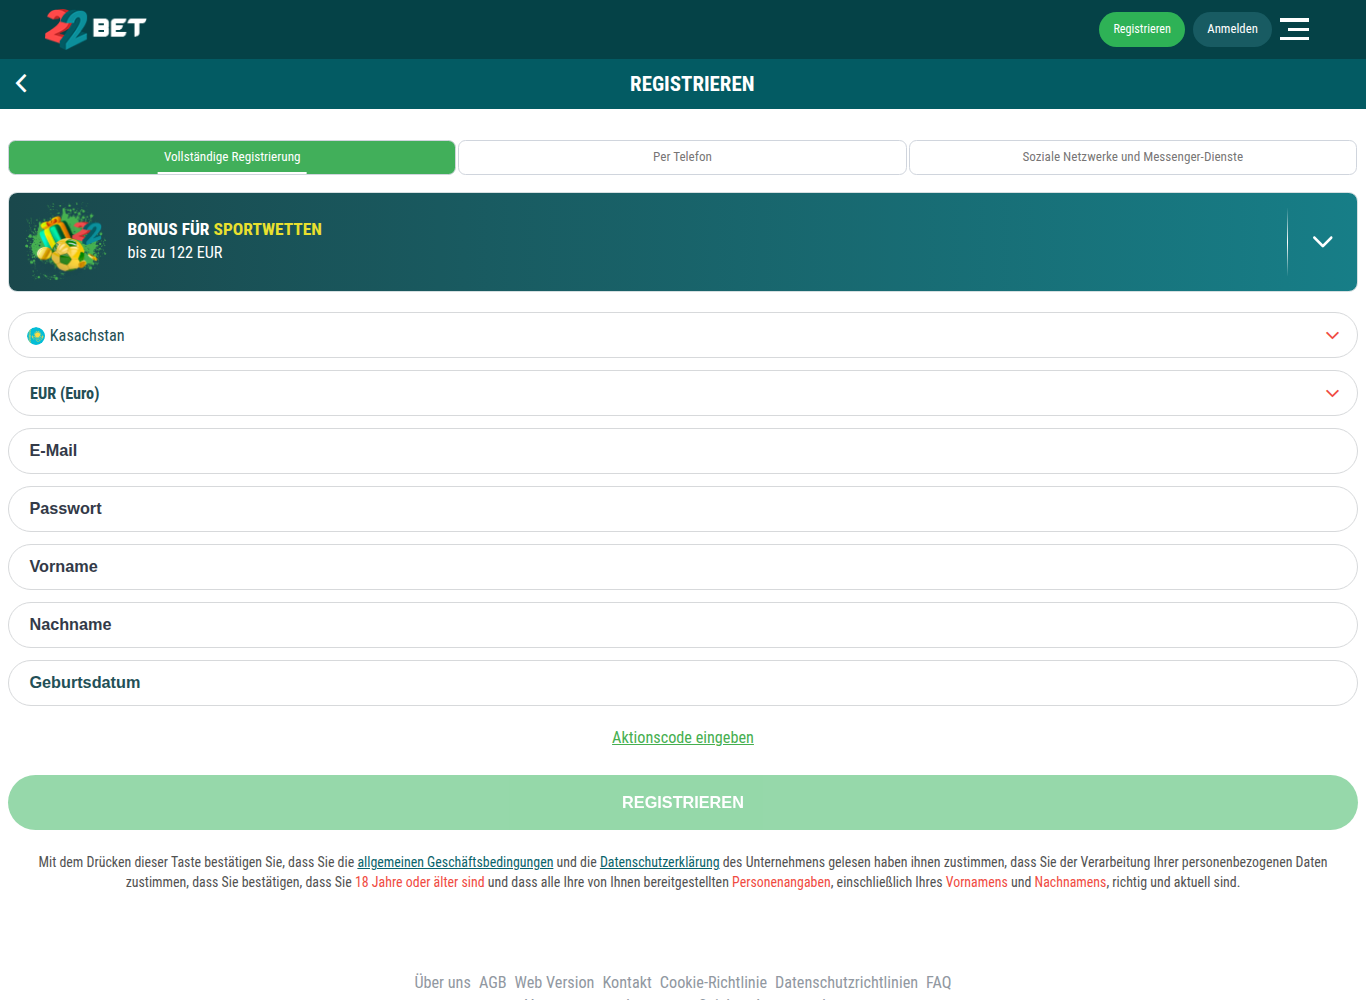
Task: Open the hamburger menu
Action: pyautogui.click(x=1294, y=29)
